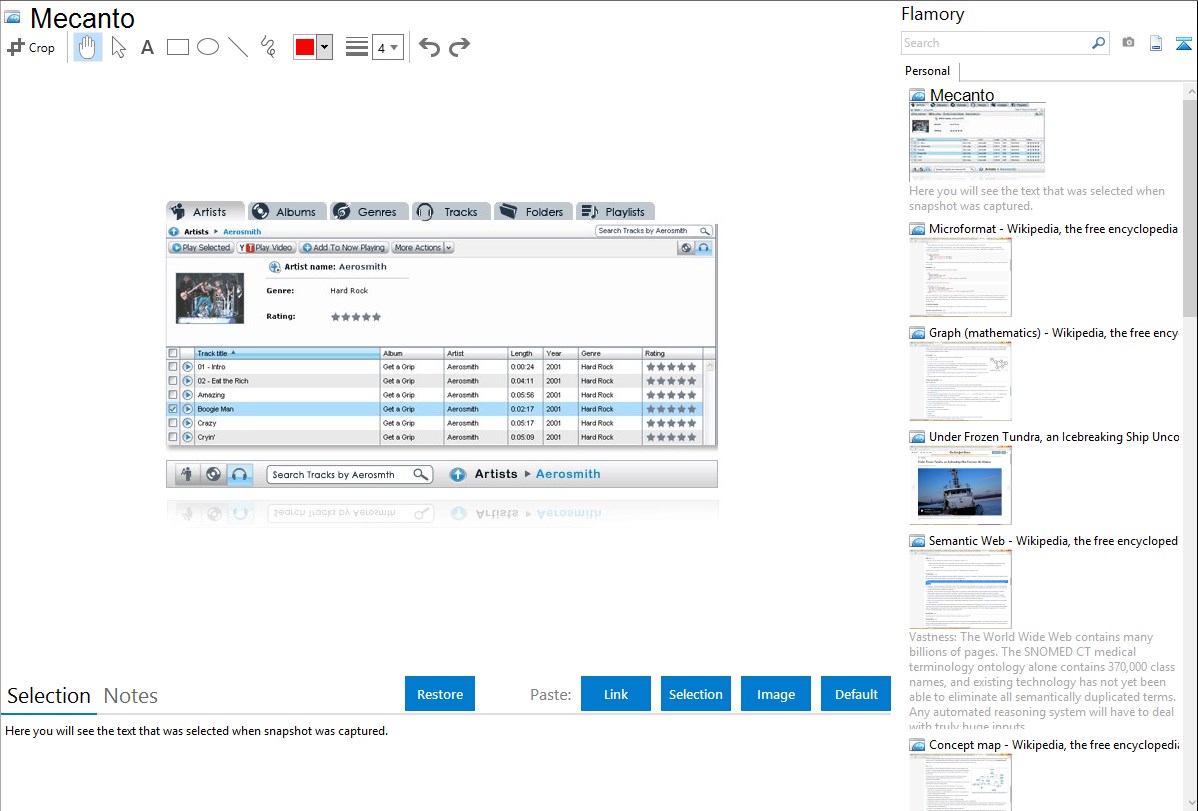Select the arrow pointer tool
The width and height of the screenshot is (1198, 811).
(x=118, y=47)
